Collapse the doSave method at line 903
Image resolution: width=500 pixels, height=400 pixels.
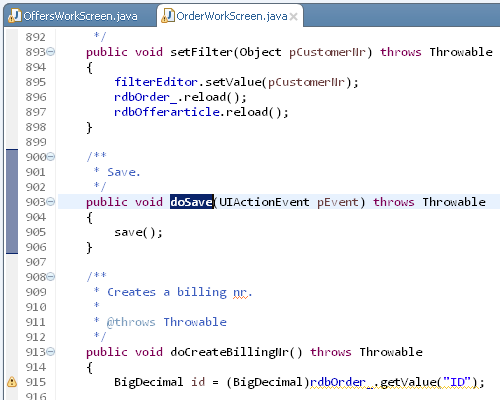[51, 202]
